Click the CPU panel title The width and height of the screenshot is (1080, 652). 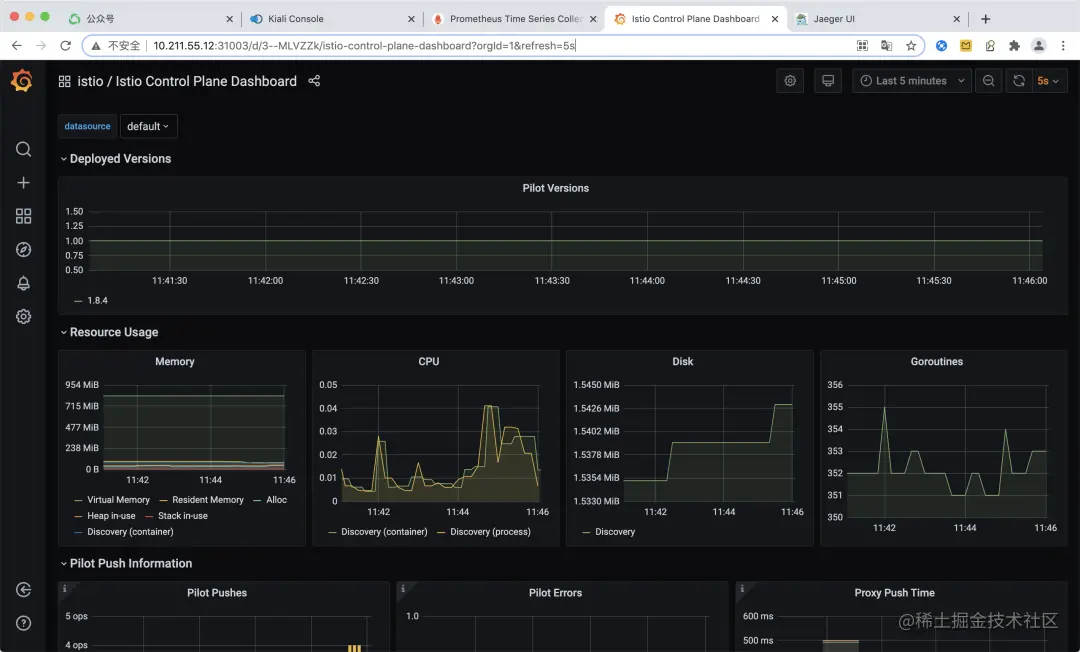(x=428, y=361)
